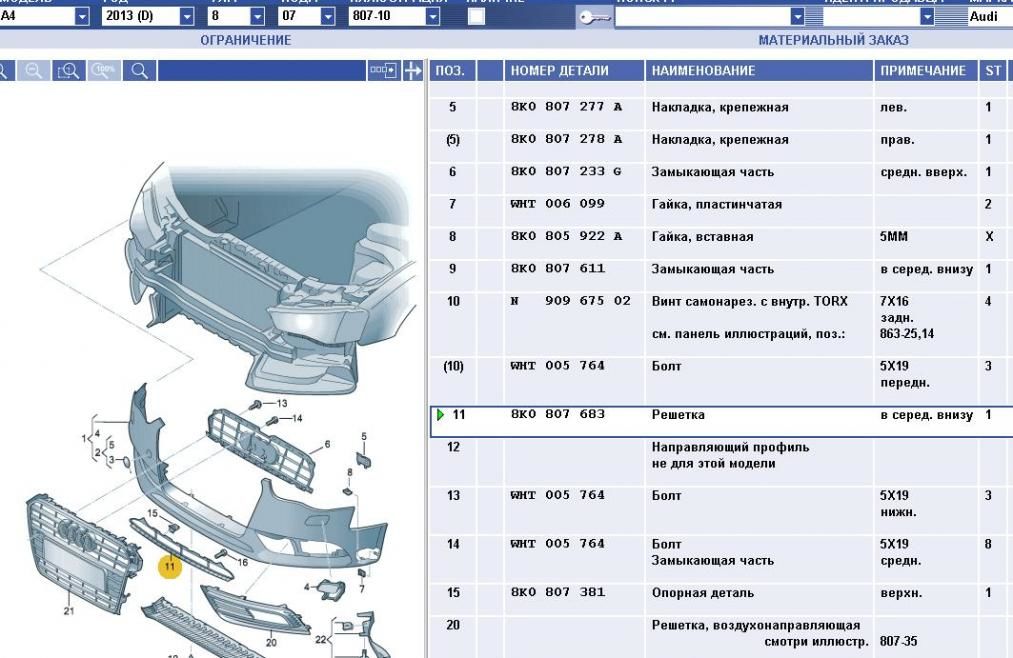
Task: Click the note 5MM in row 8
Action: pyautogui.click(x=893, y=236)
